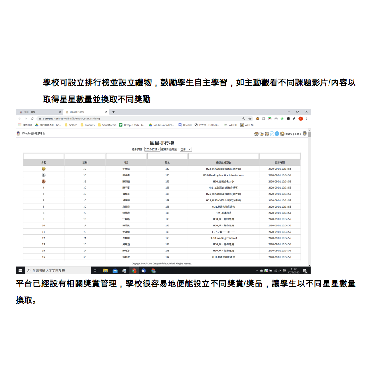Click the webpage vertical scrollbar
The height and width of the screenshot is (380, 380).
coord(310,197)
